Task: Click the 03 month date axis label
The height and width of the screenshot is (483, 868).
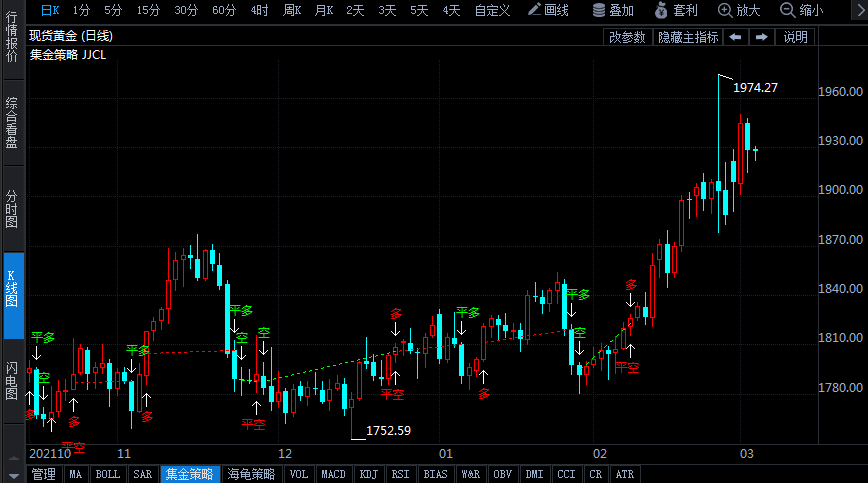Action: [747, 454]
